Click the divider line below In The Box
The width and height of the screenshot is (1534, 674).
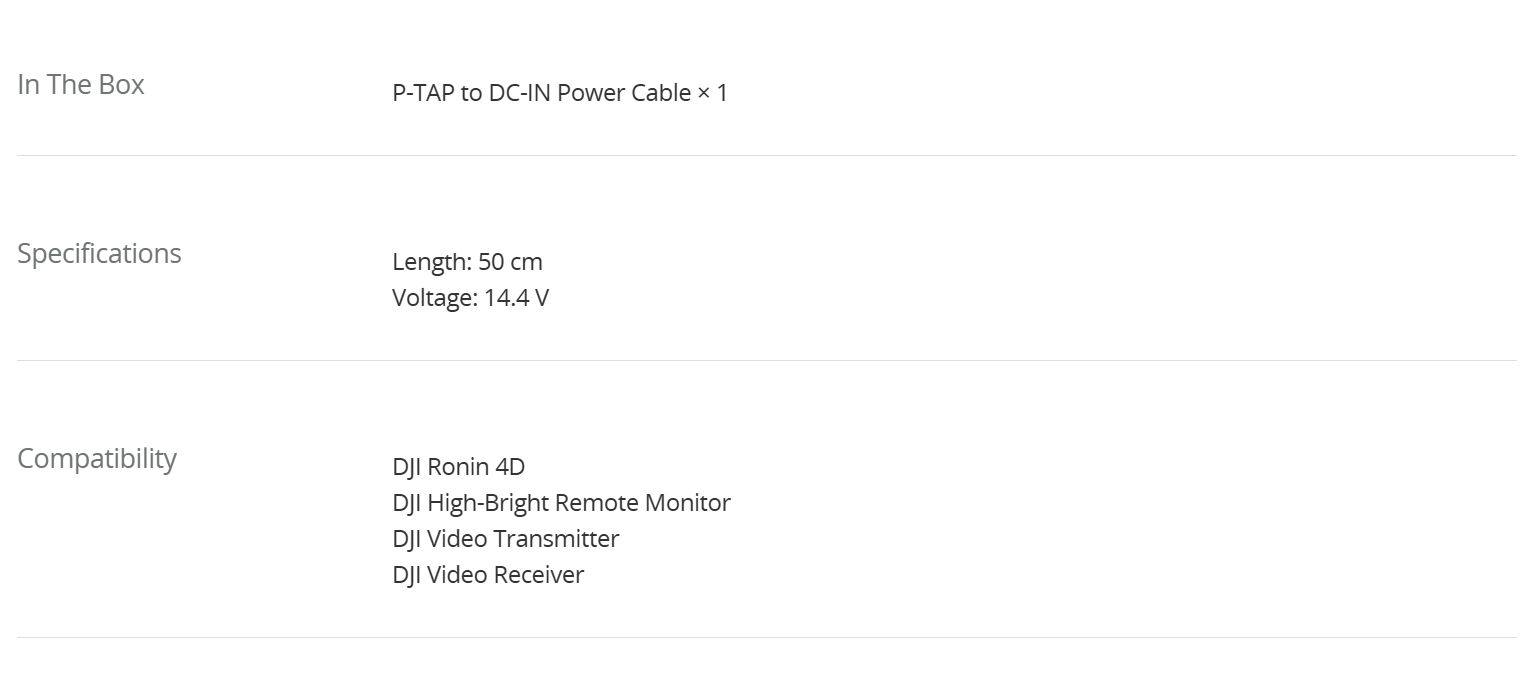point(767,155)
